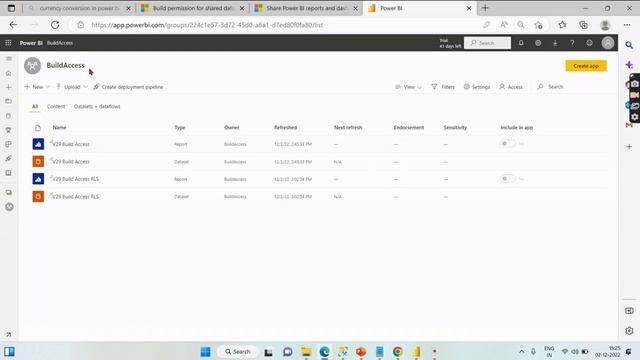
Task: Open the help question mark icon
Action: (x=572, y=43)
